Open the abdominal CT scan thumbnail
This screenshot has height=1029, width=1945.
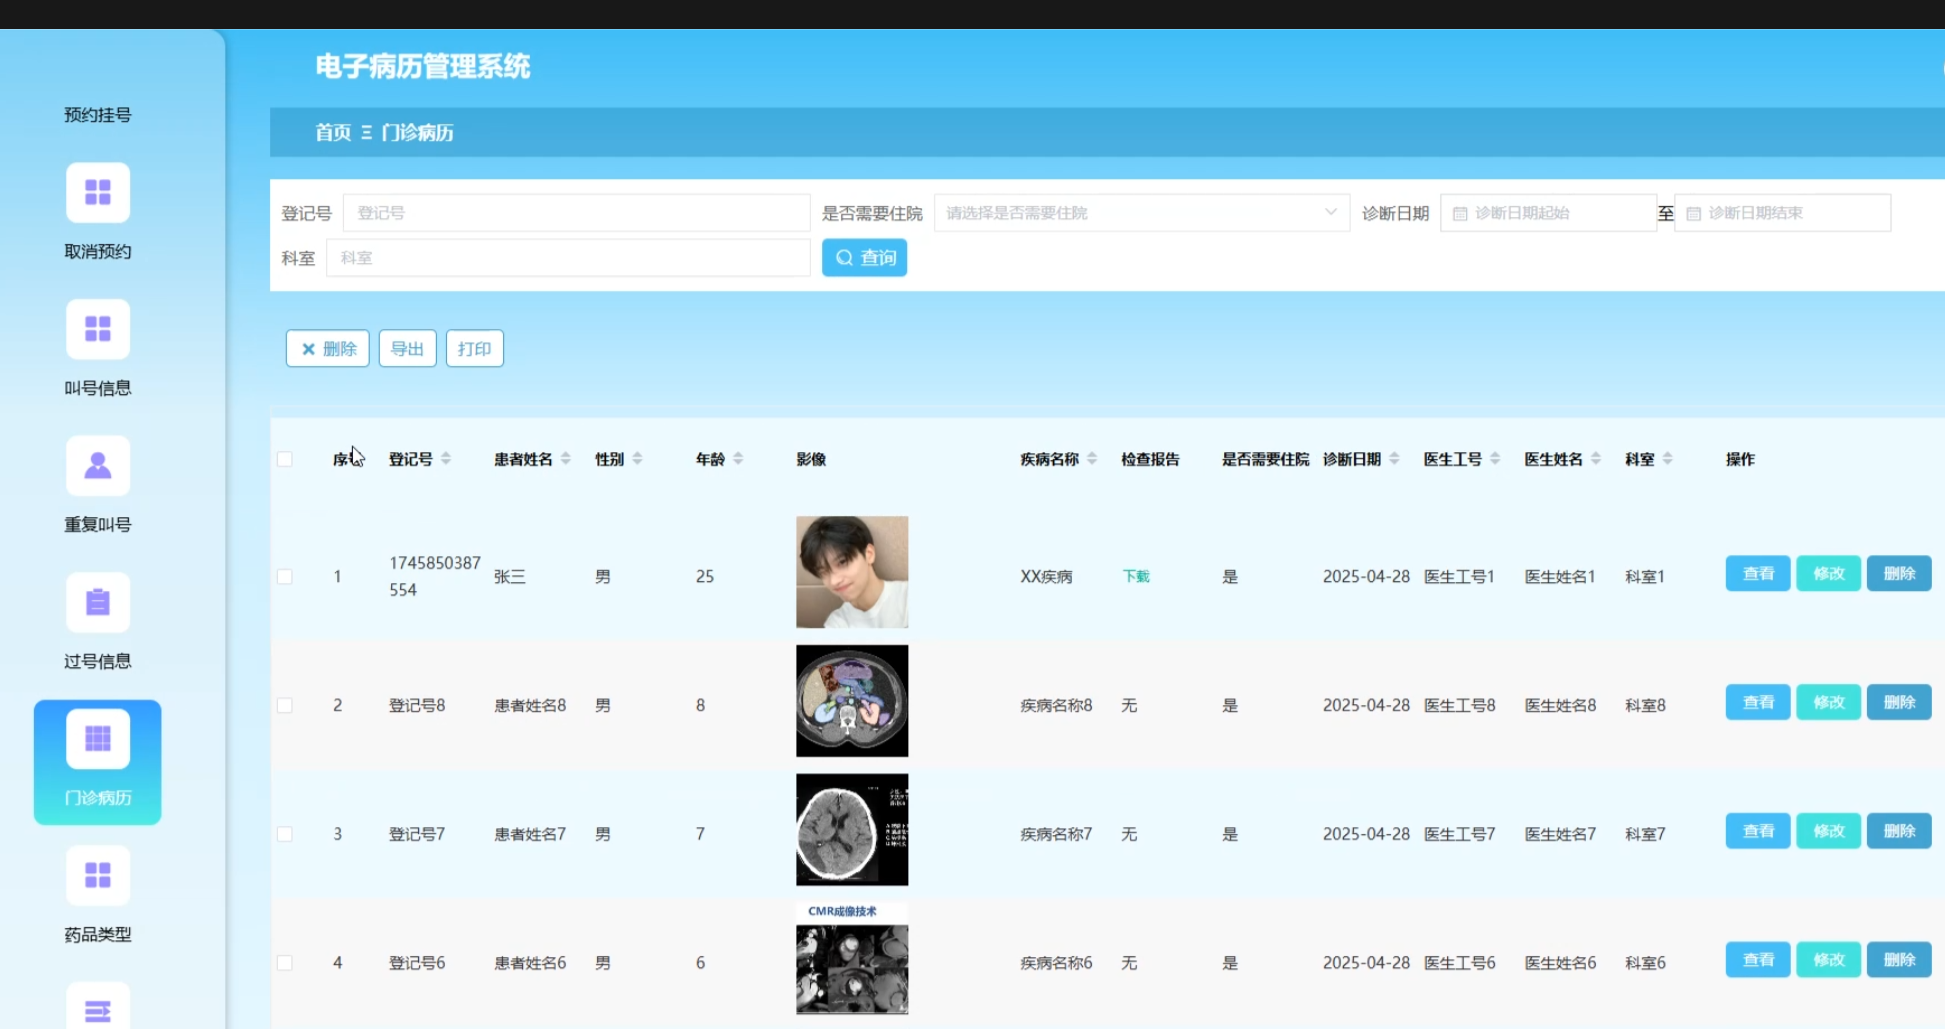(852, 701)
